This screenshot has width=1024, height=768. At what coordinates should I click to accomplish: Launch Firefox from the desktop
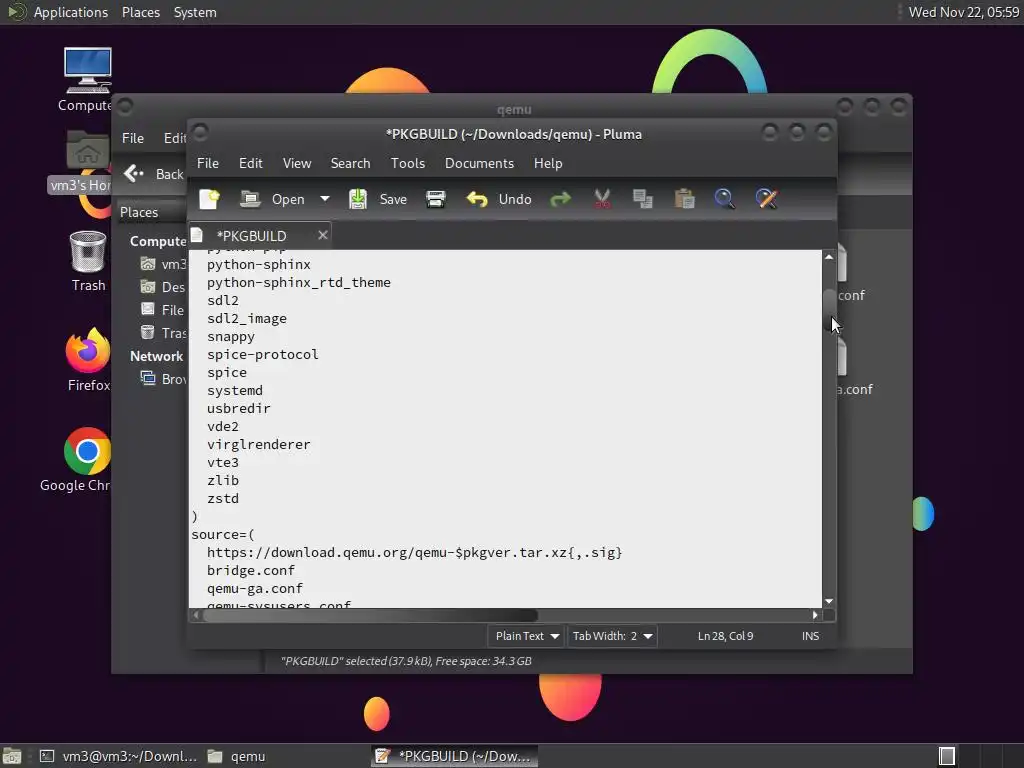[88, 359]
